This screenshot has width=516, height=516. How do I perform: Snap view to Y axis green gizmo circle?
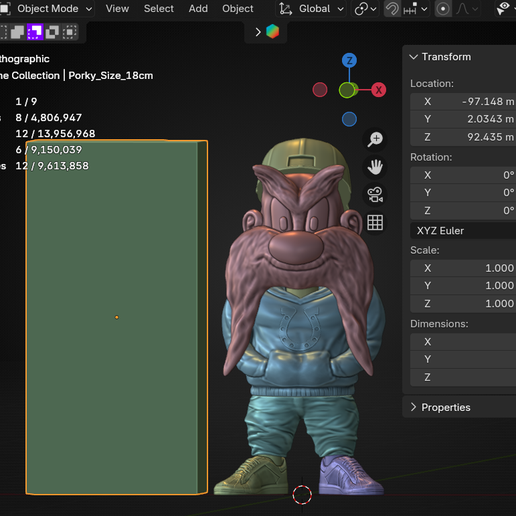pos(347,90)
